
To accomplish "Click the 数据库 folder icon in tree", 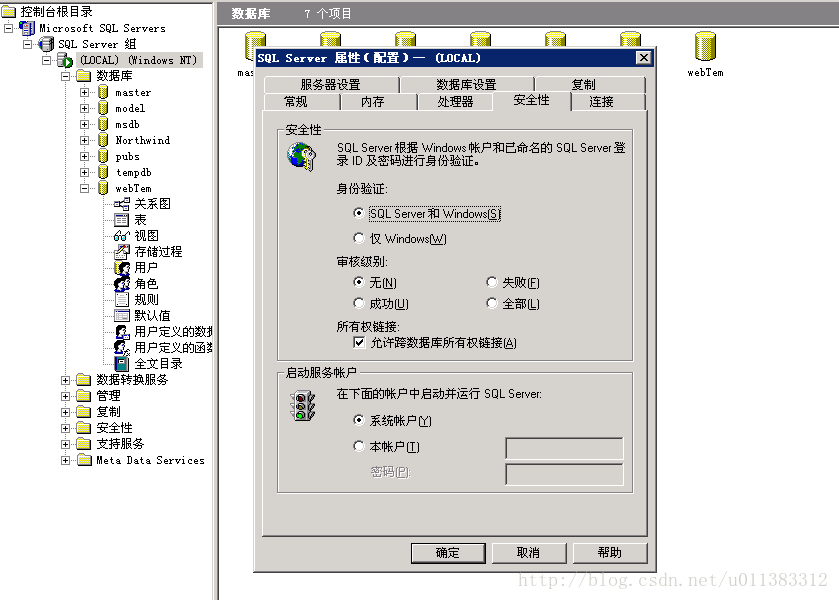I will pos(83,76).
